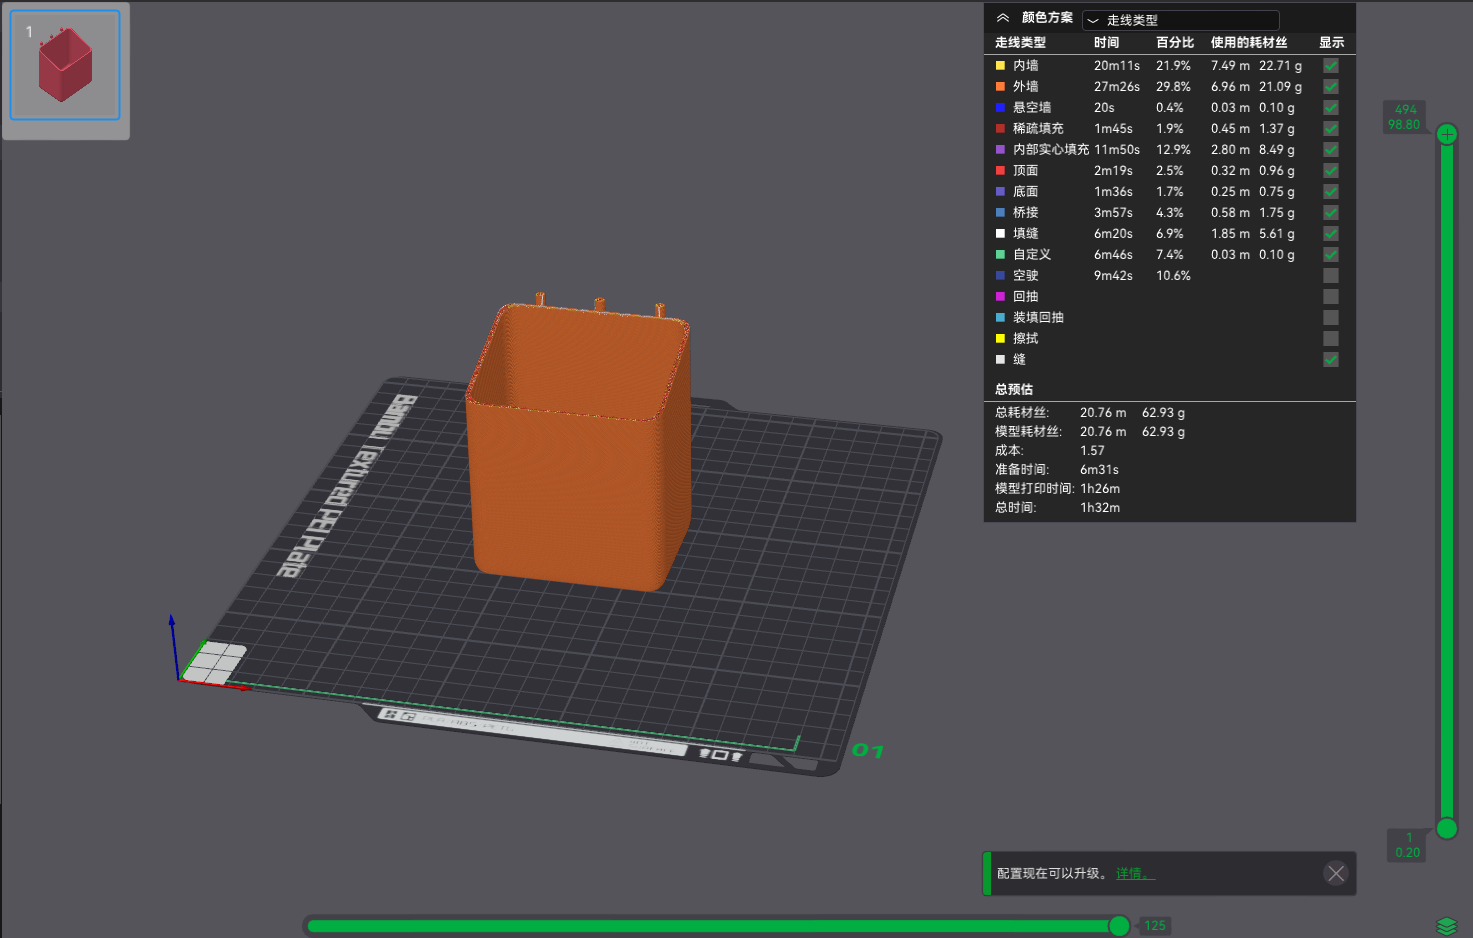Viewport: 1473px width, 938px height.
Task: Toggle 填缝 display checkbox
Action: 1331,233
